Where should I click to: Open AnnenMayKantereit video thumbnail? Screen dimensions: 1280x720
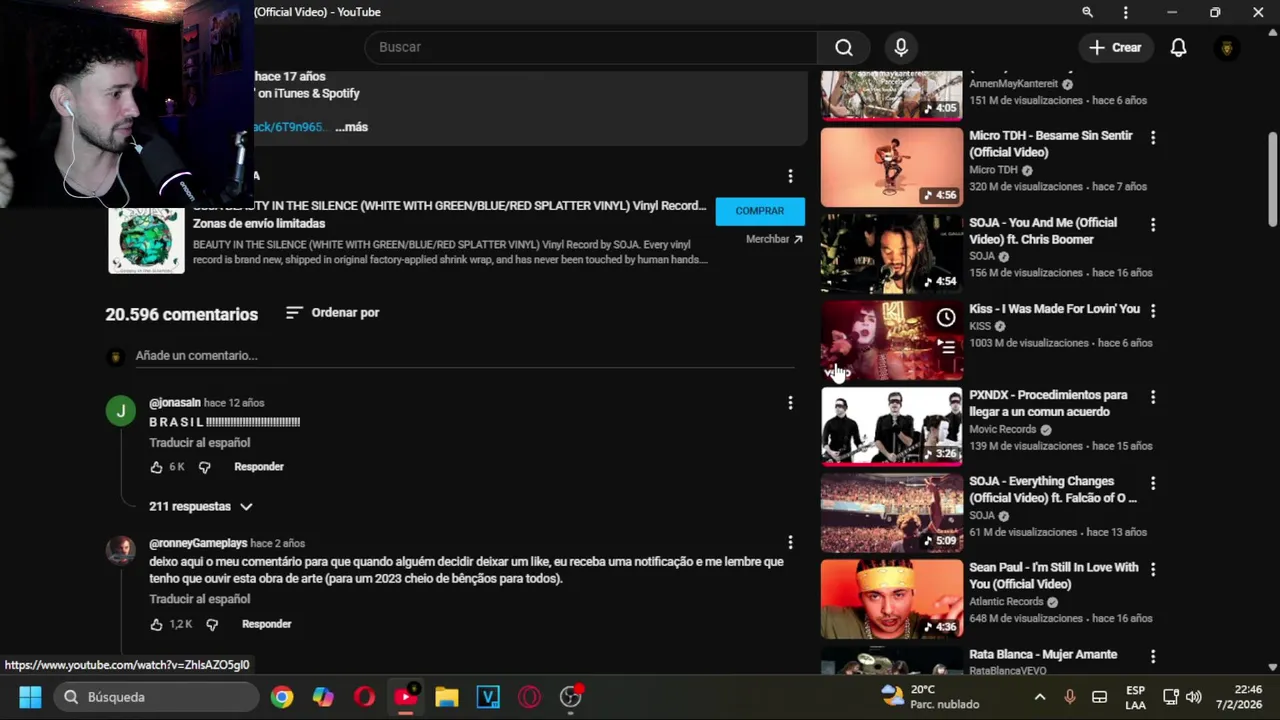click(892, 94)
